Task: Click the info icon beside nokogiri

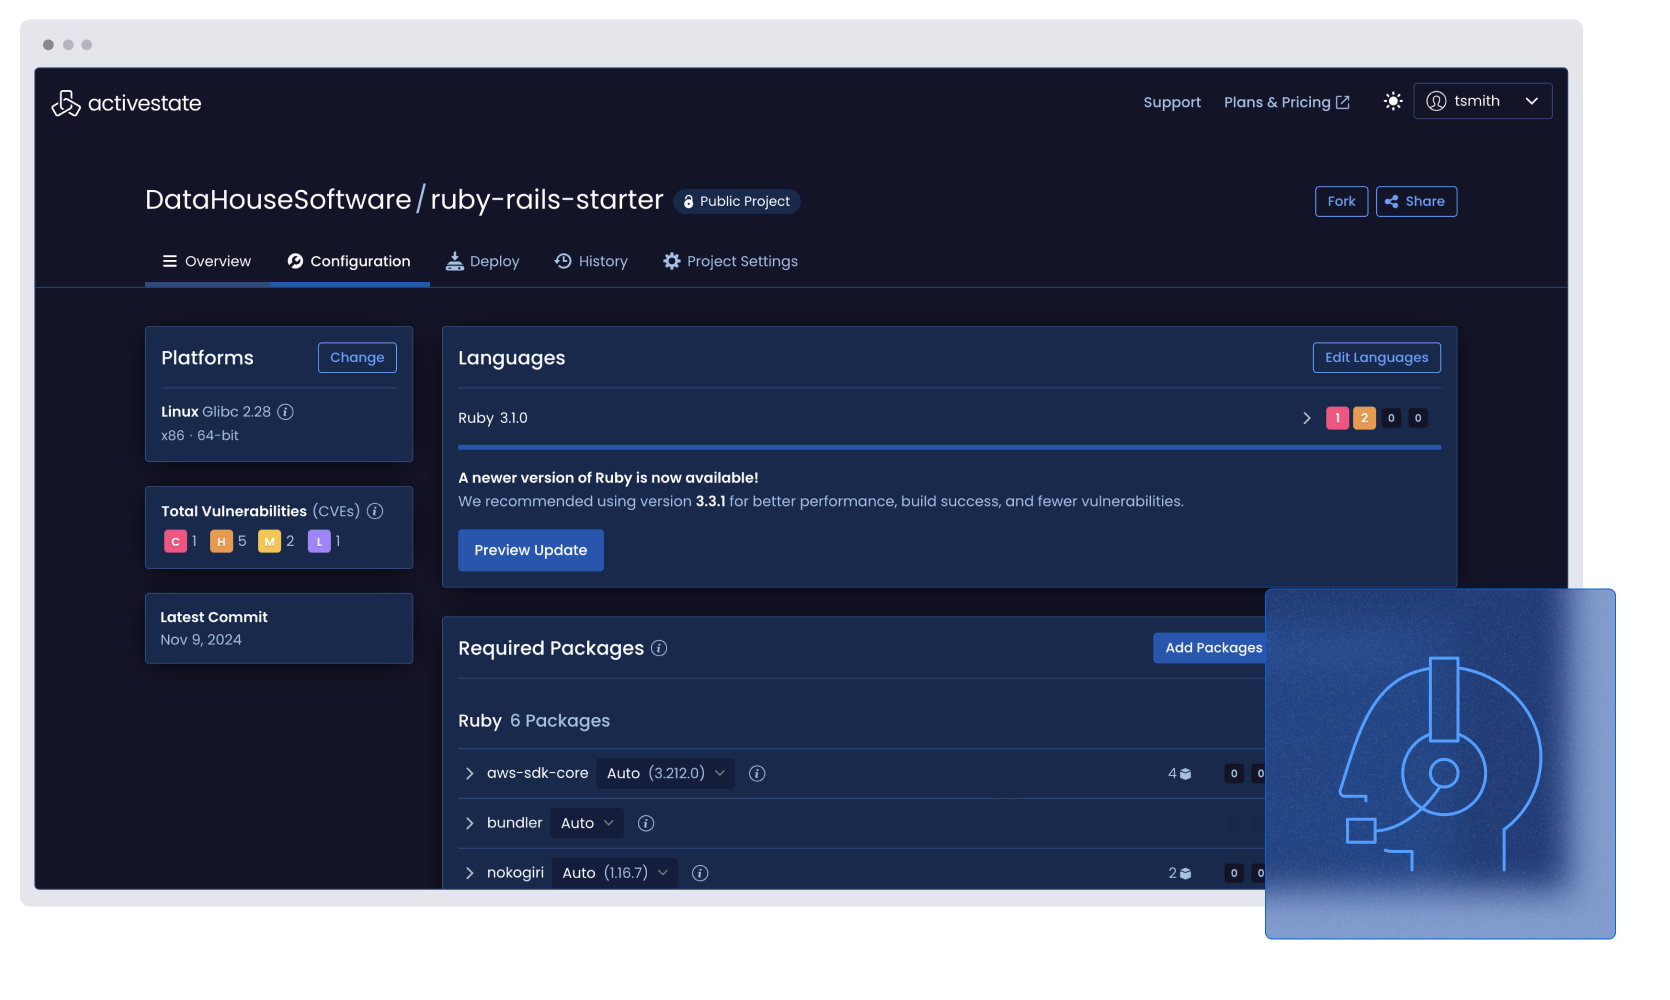Action: 700,873
